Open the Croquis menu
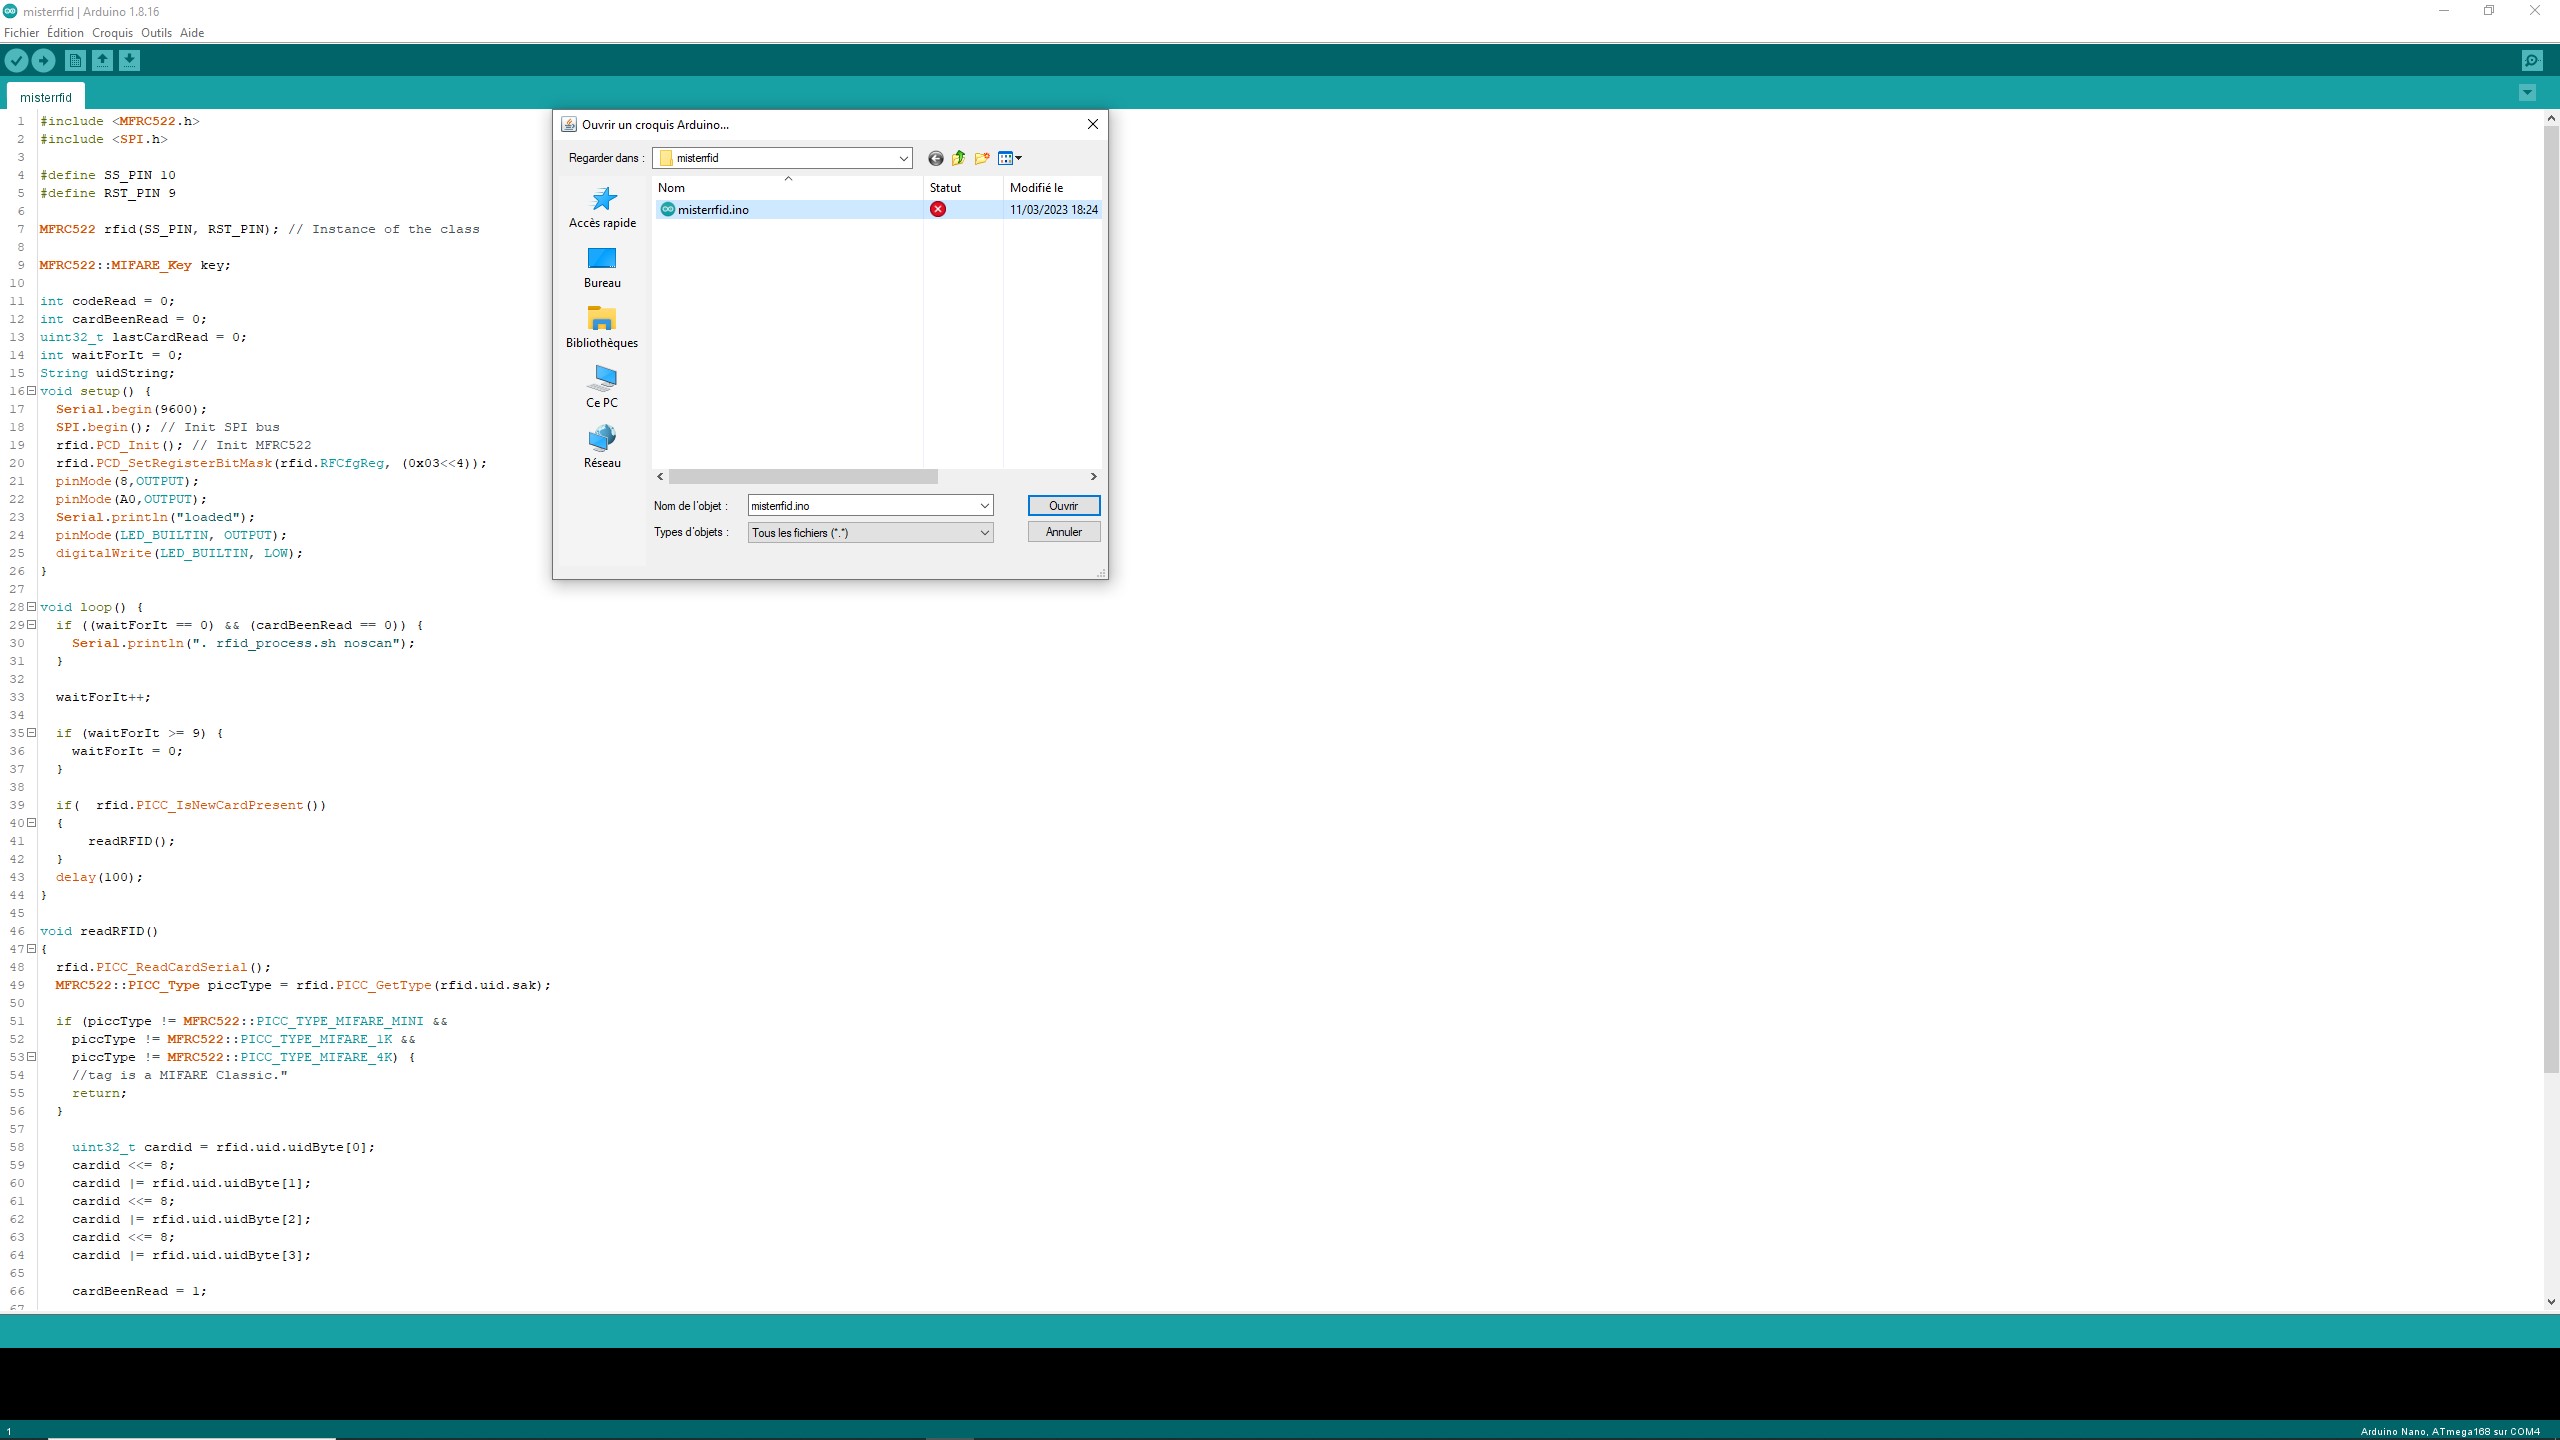Image resolution: width=2560 pixels, height=1440 pixels. [112, 33]
